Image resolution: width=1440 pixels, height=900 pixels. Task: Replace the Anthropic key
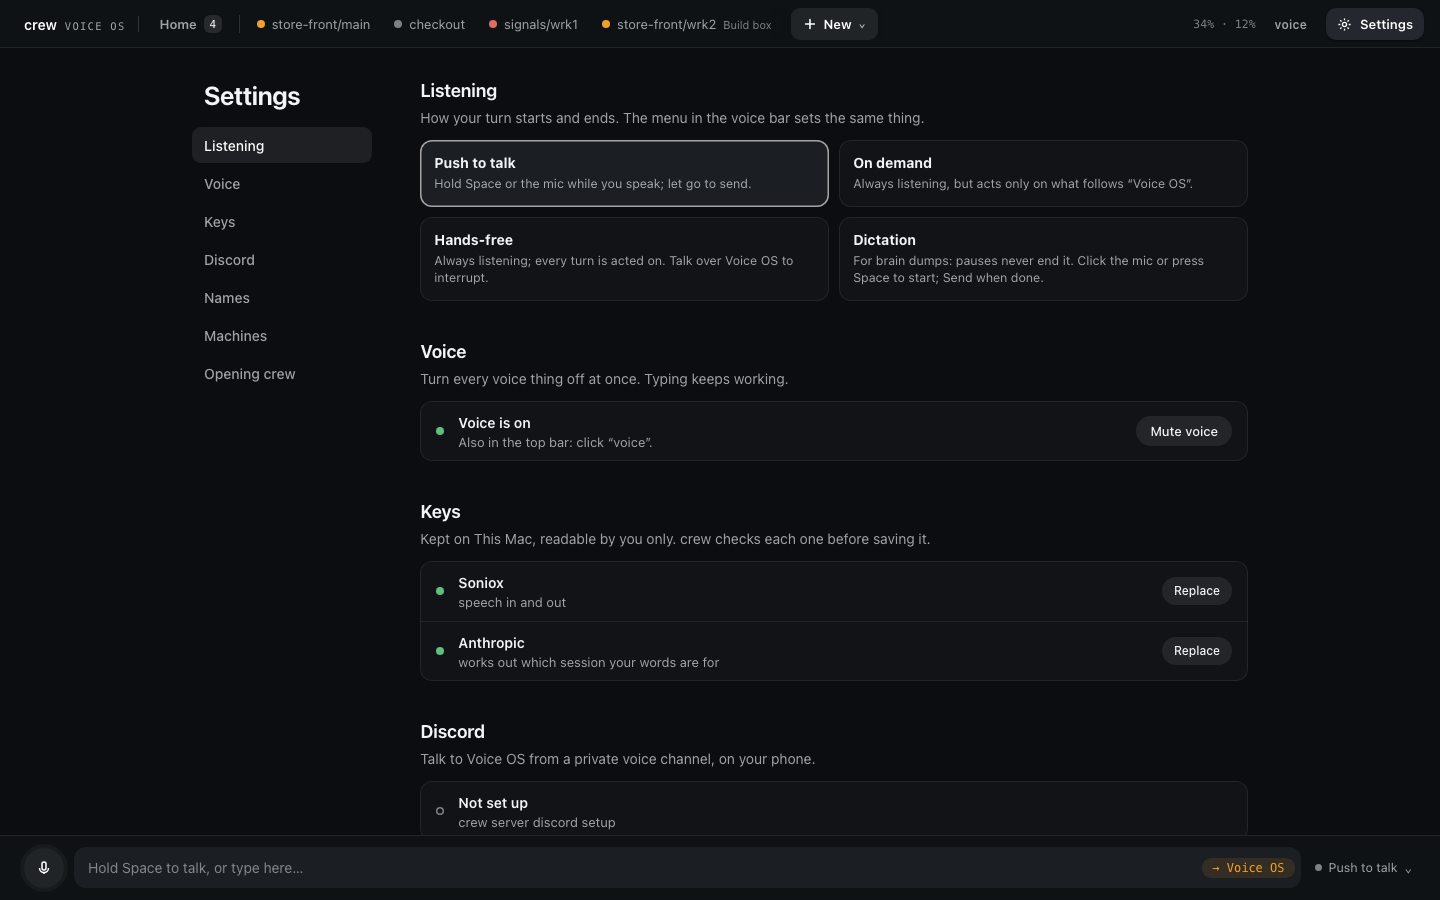point(1196,651)
